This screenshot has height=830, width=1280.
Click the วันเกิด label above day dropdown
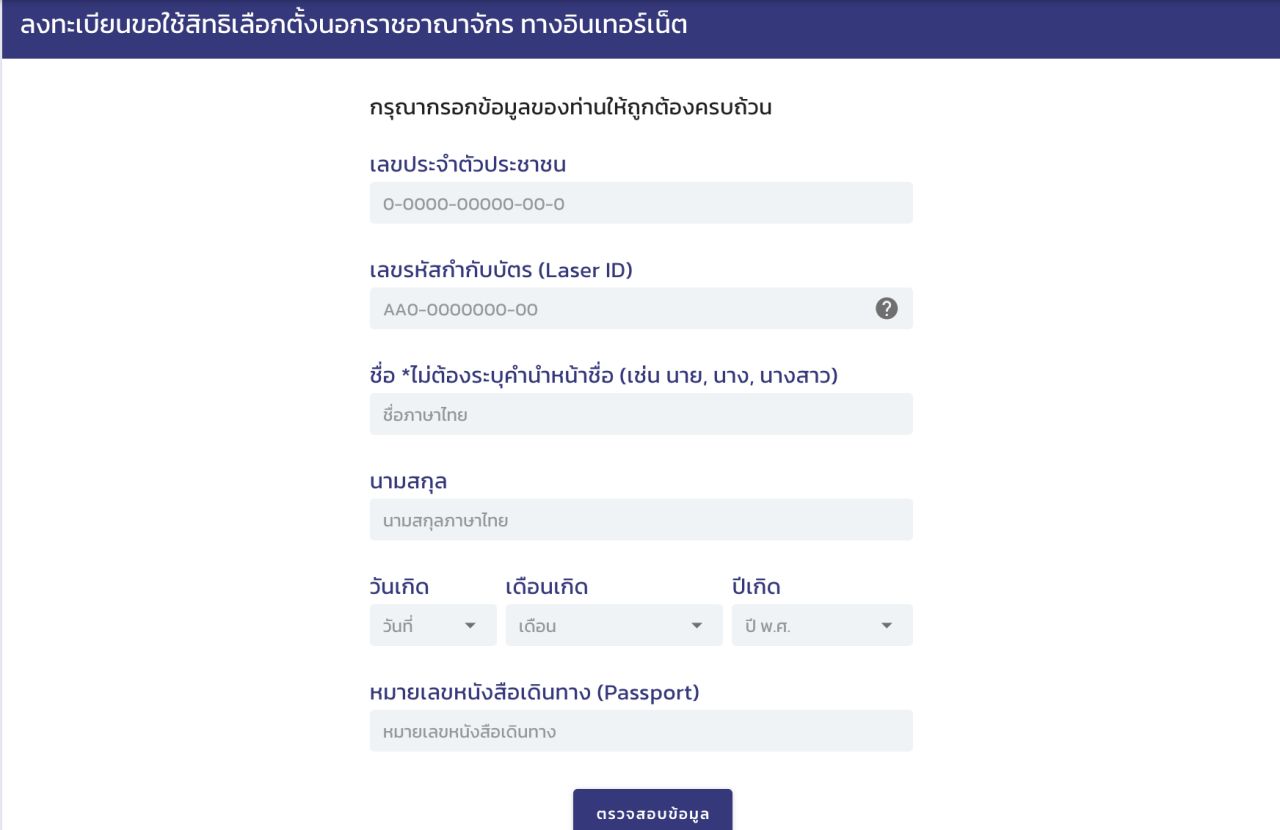(399, 587)
